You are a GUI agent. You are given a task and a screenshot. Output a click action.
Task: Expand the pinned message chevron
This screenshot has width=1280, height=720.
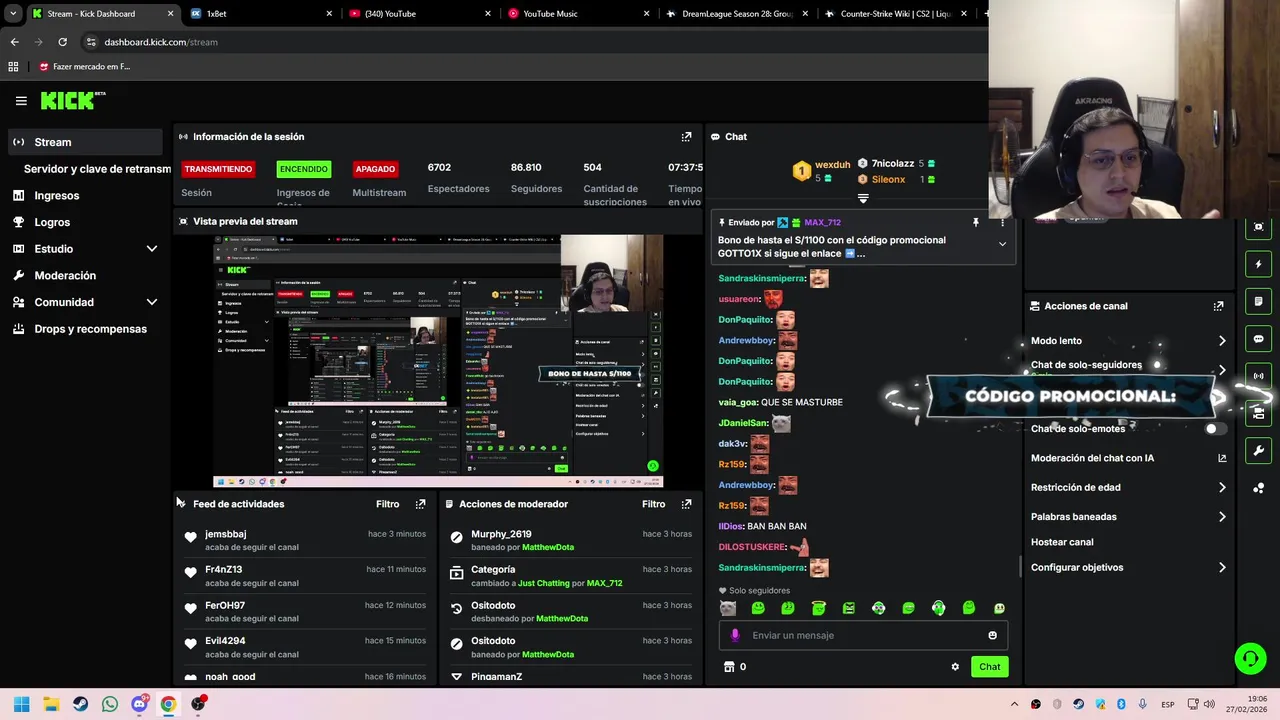[1002, 244]
